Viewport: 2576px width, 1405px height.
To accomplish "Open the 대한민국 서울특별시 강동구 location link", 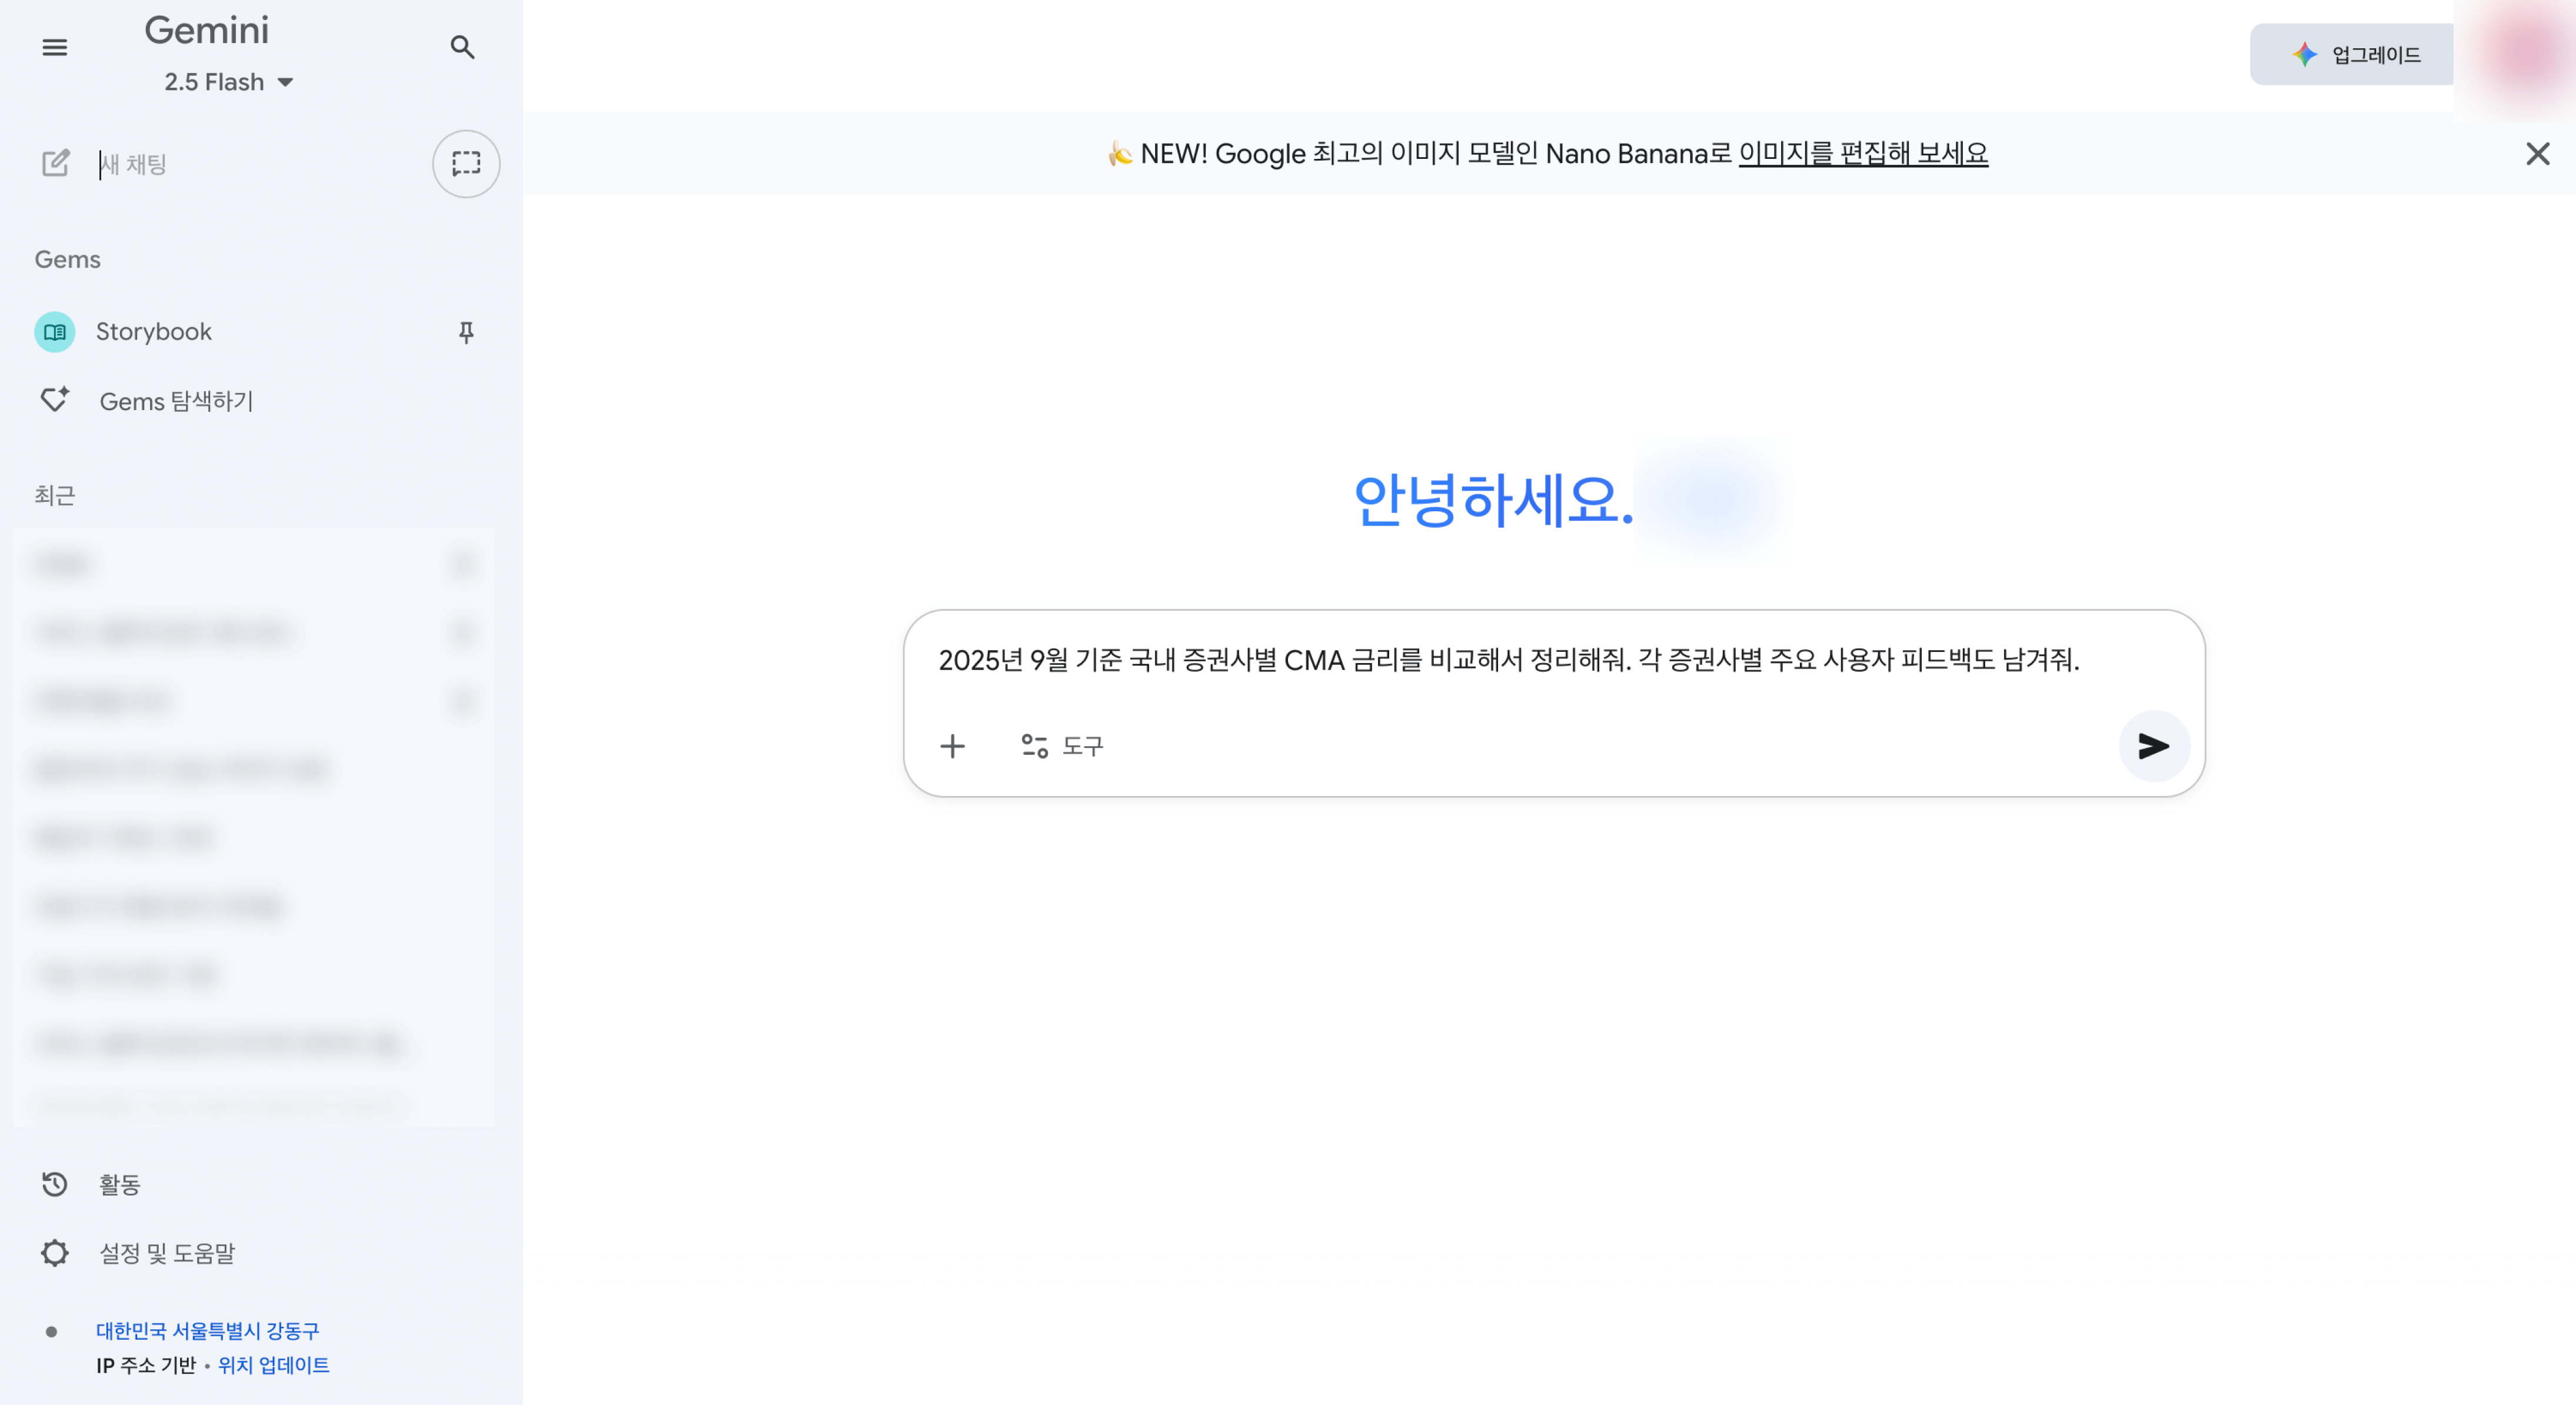I will [207, 1331].
